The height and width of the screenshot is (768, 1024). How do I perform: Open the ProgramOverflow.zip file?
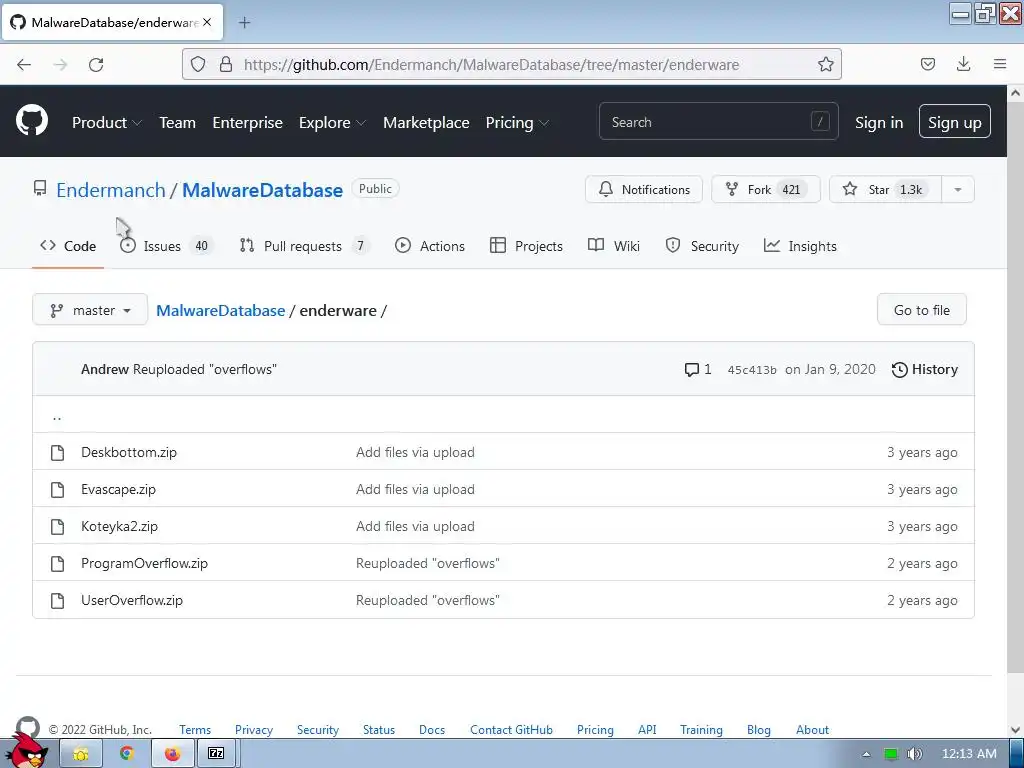pos(144,563)
